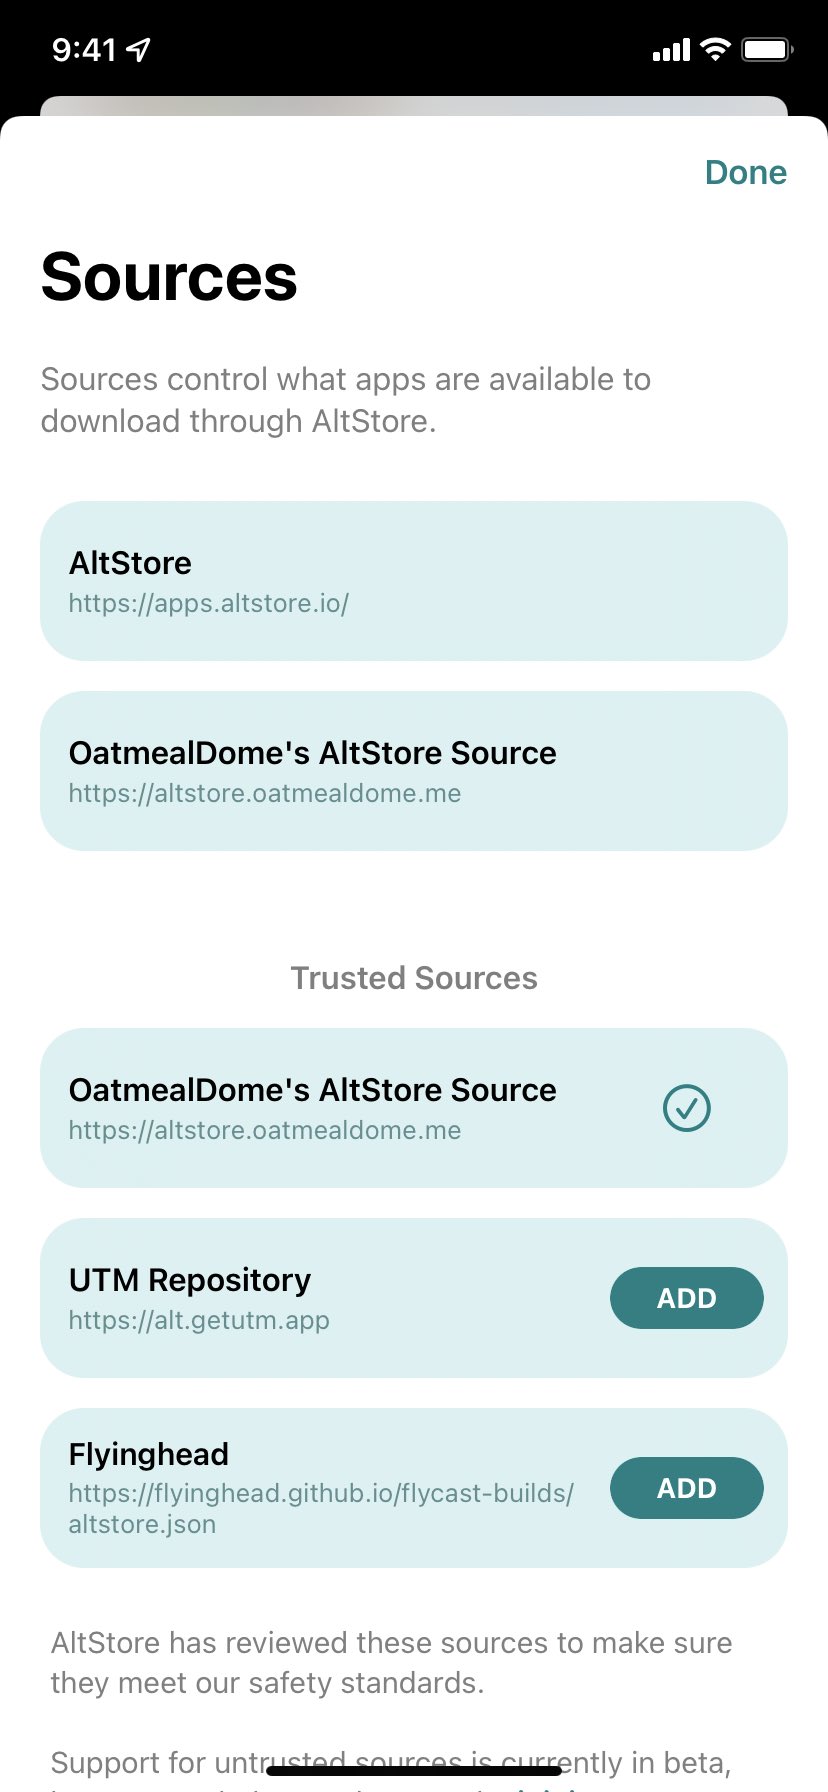Image resolution: width=828 pixels, height=1792 pixels.
Task: Tap the Done button
Action: point(745,173)
